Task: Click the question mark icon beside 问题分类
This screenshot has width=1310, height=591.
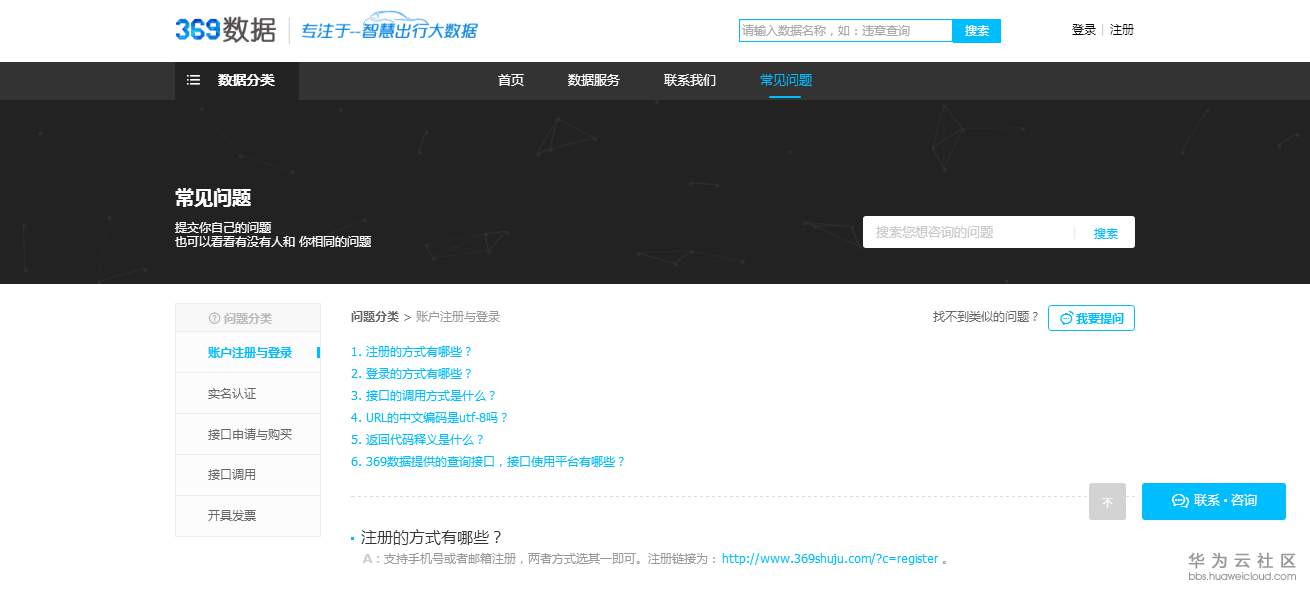Action: (214, 318)
